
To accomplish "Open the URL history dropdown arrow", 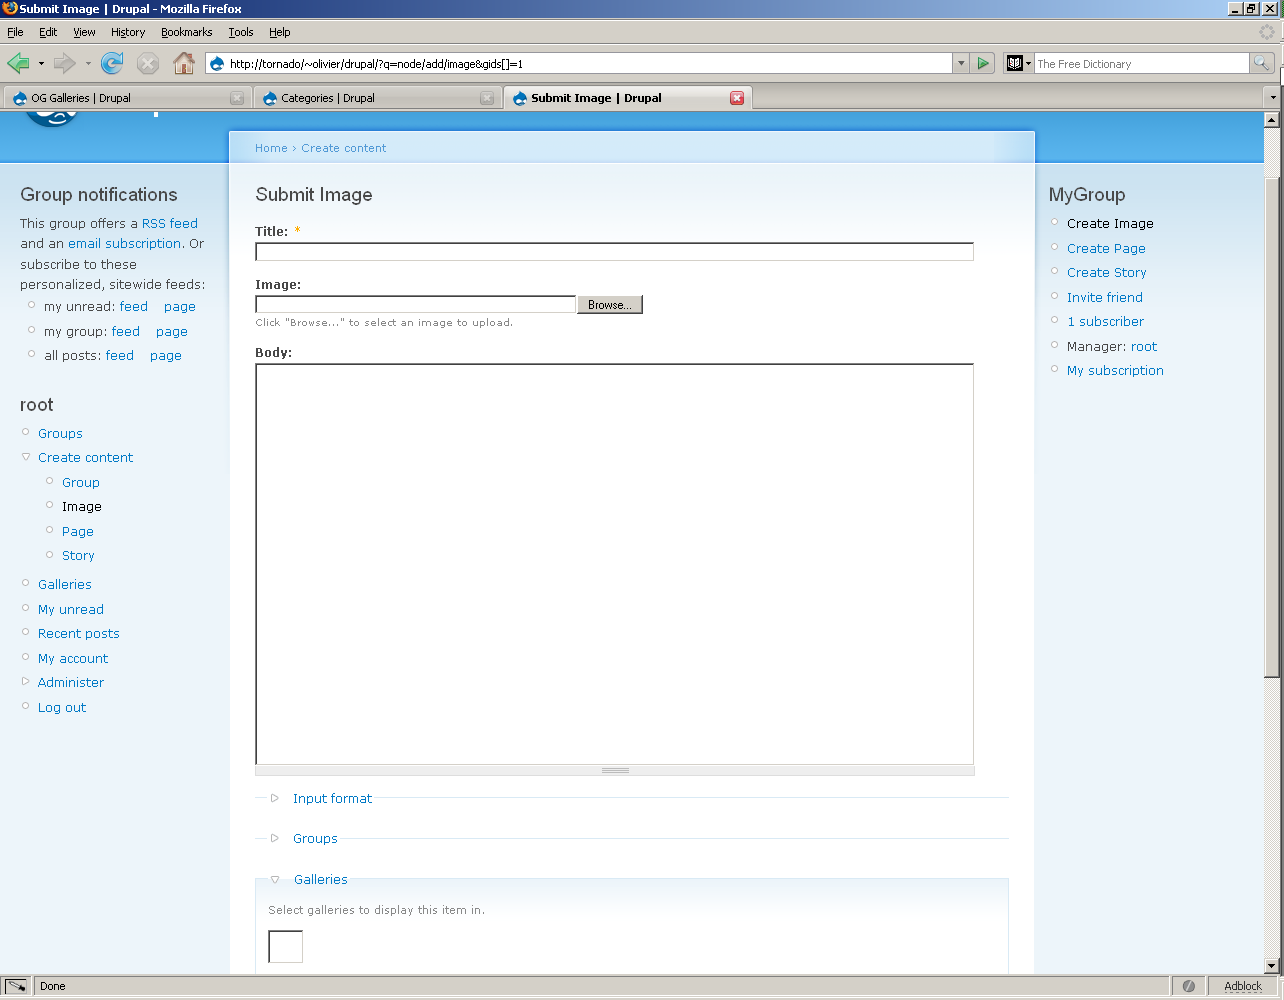I will [961, 64].
